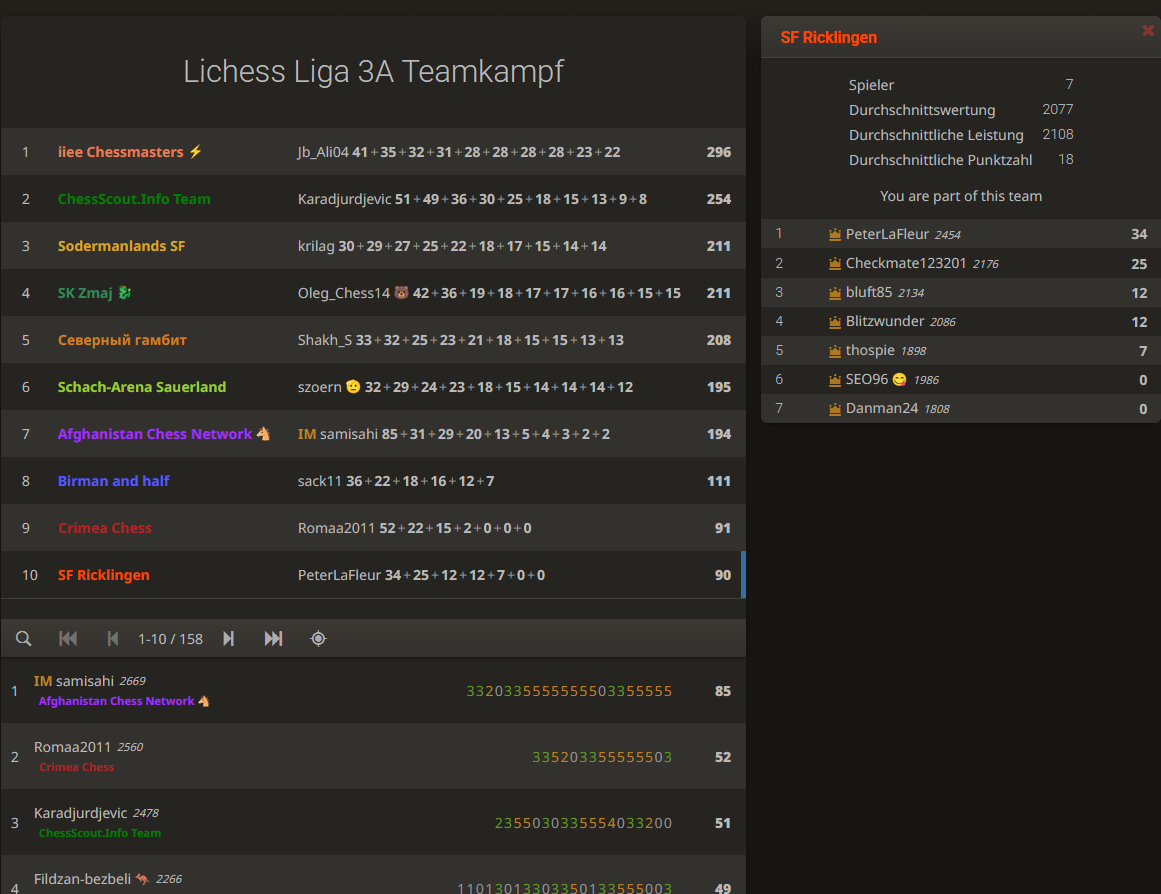Click Karadjurdjevic in the player ranking
Image resolution: width=1161 pixels, height=894 pixels.
tap(81, 813)
